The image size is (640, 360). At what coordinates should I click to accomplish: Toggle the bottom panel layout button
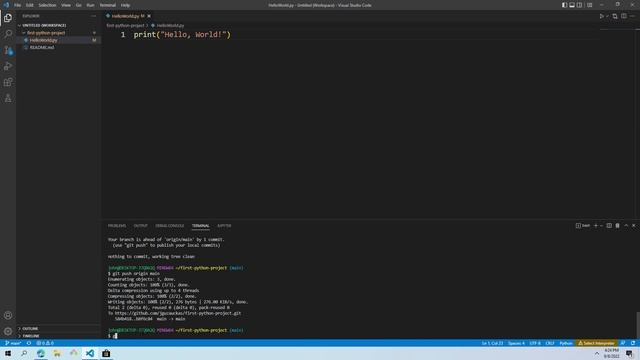click(572, 5)
